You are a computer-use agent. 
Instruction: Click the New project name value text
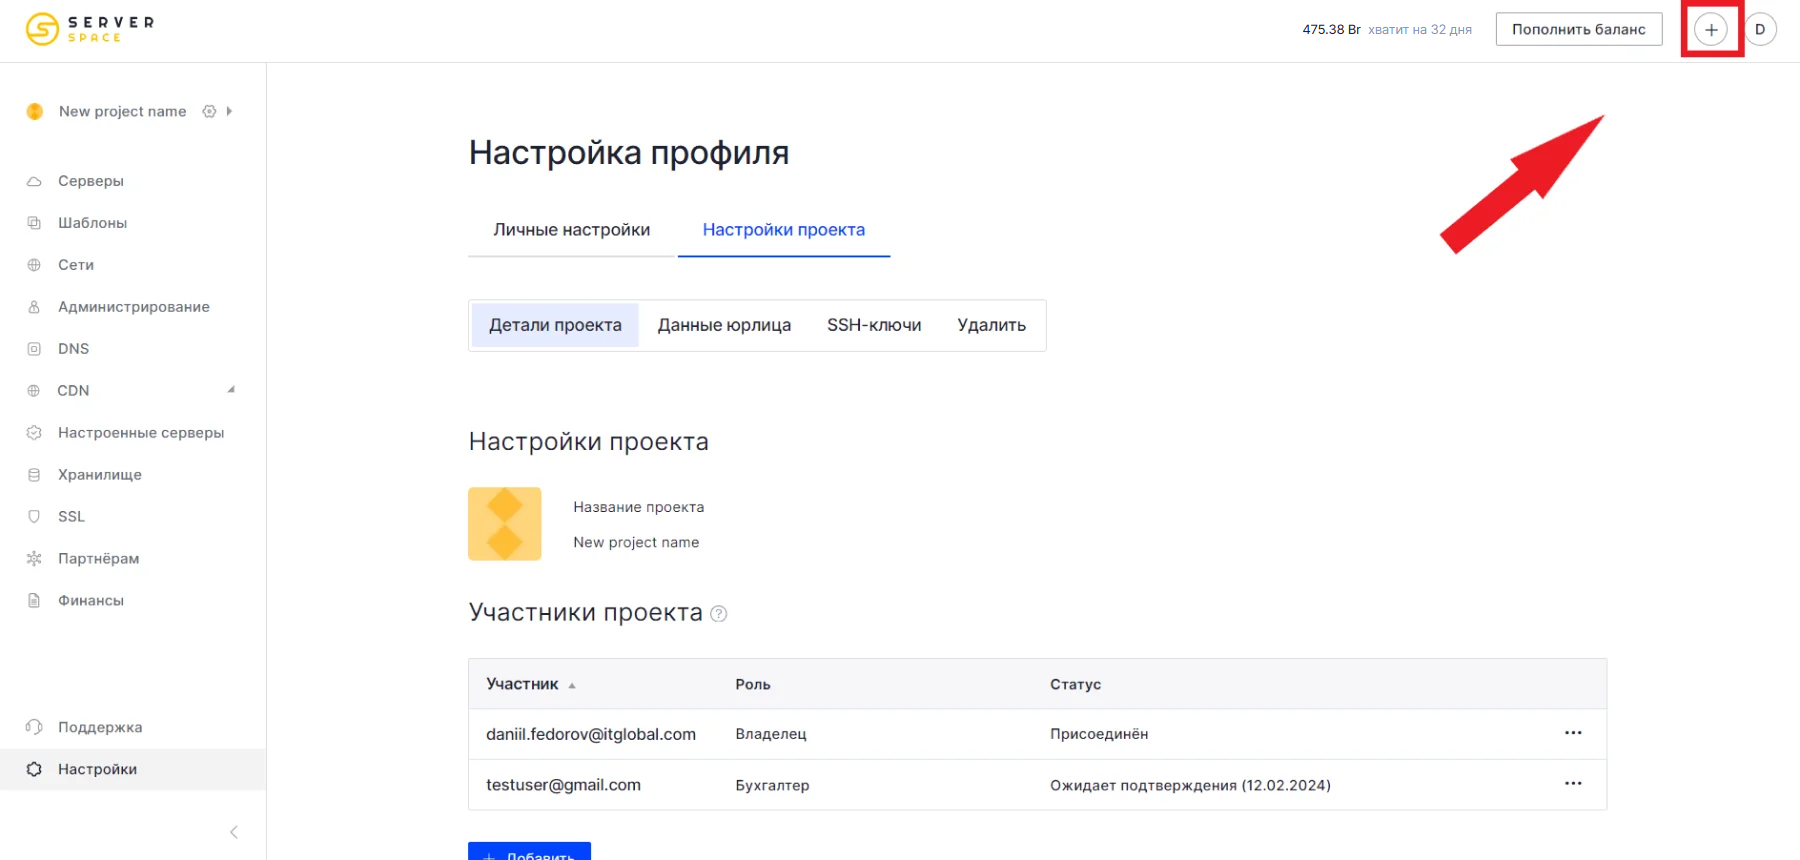[x=636, y=542]
